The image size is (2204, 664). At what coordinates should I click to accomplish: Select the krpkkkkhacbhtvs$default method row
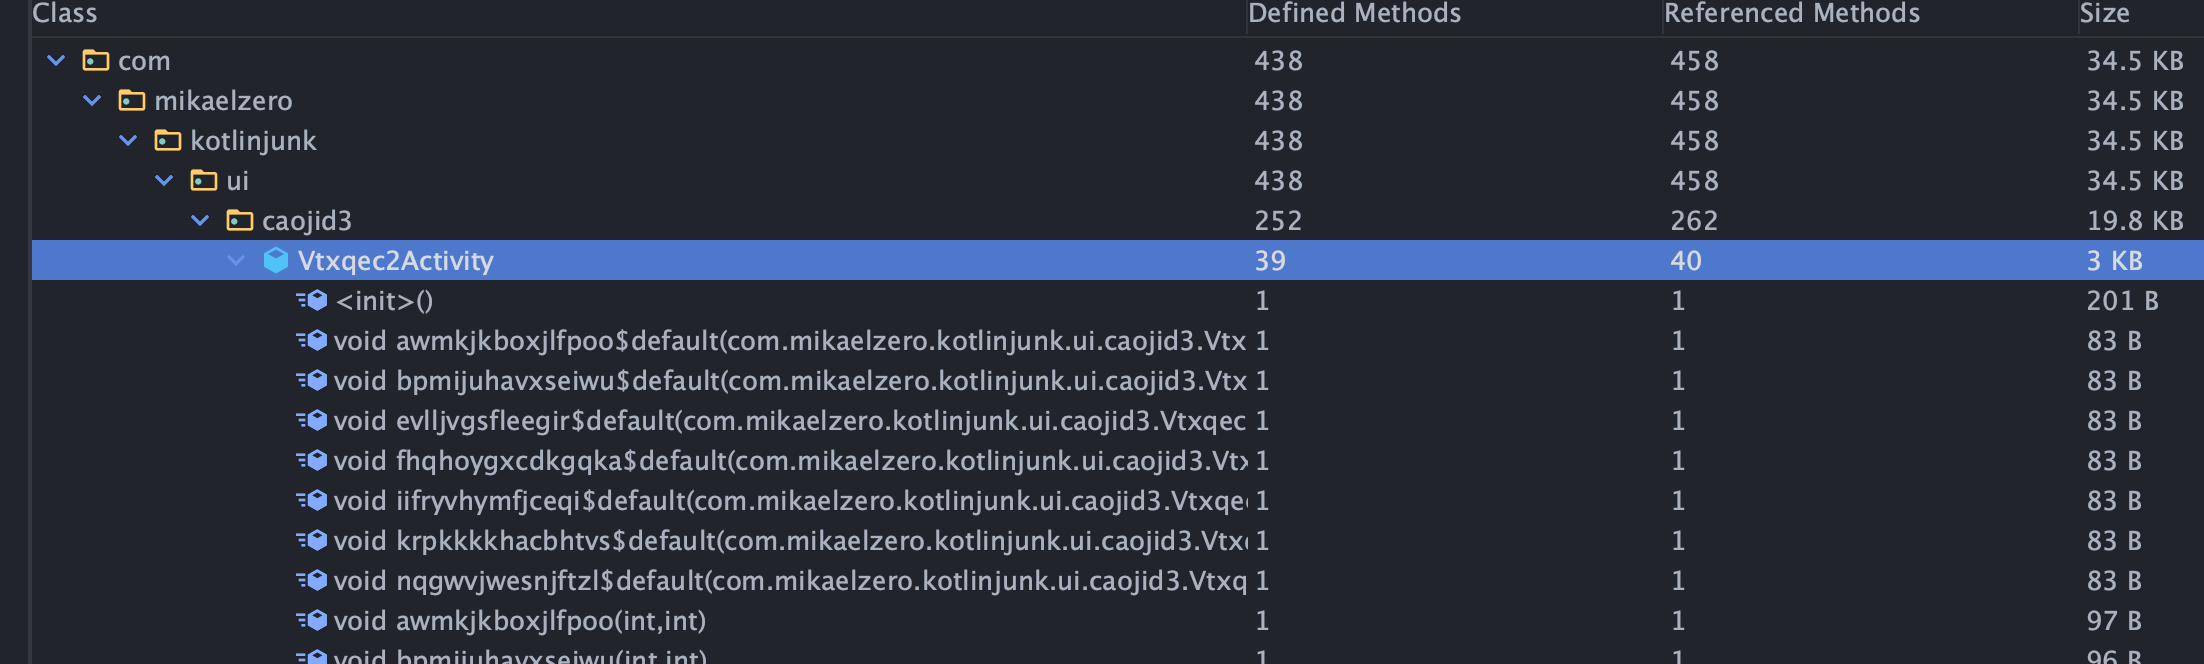[x=788, y=541]
